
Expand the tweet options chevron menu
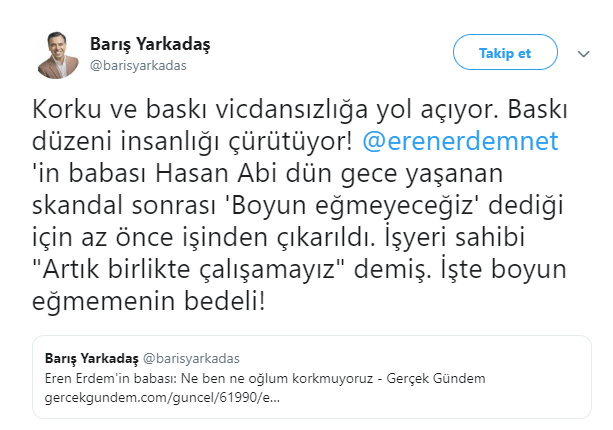coord(582,53)
